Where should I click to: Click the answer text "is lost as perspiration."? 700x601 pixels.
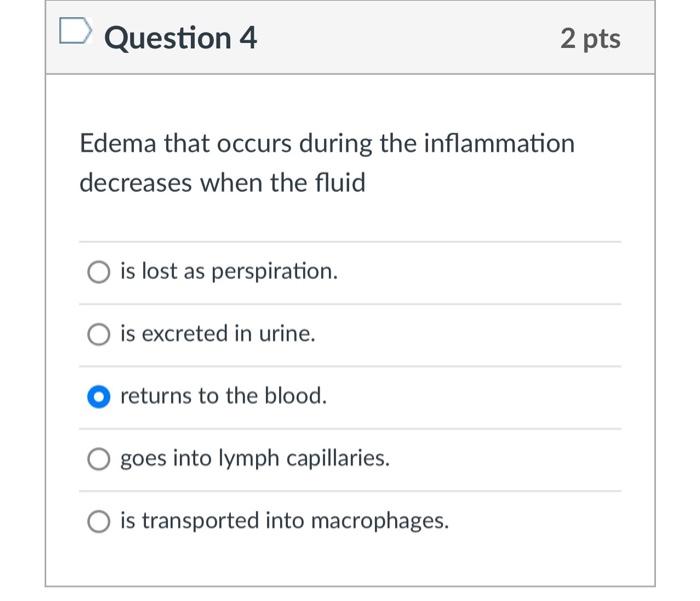click(229, 272)
